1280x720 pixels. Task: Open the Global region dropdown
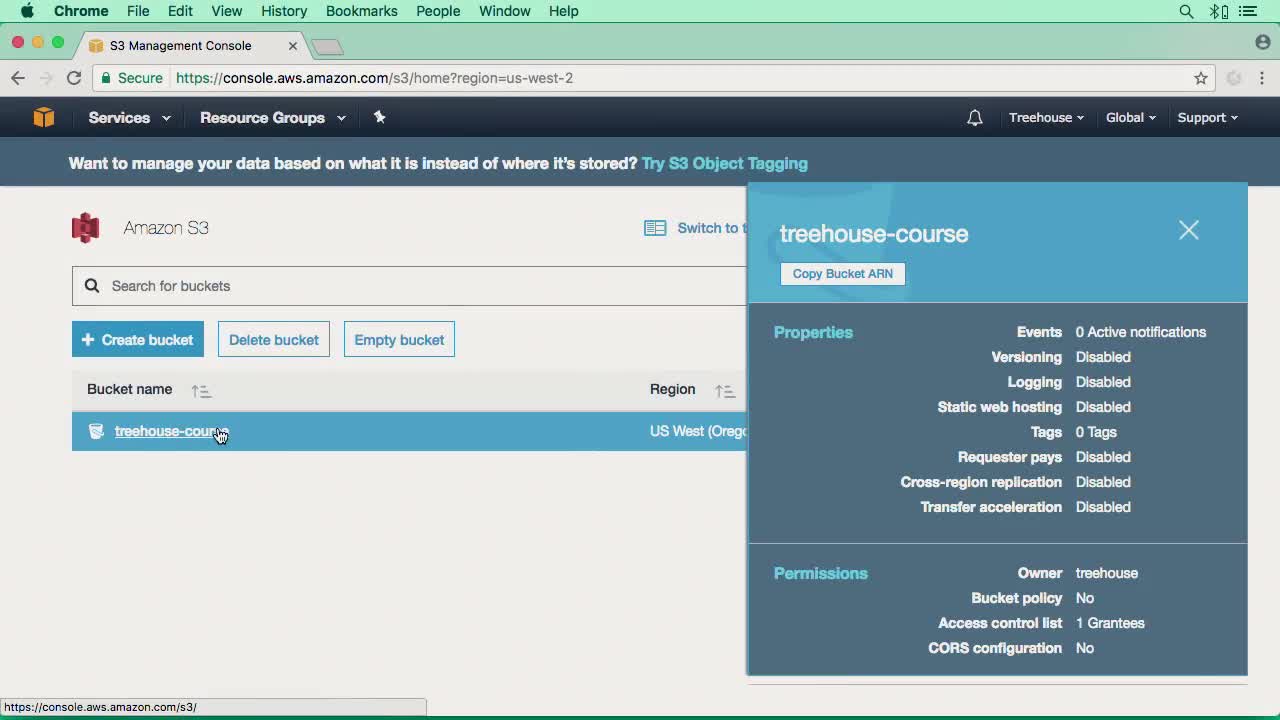click(1130, 118)
